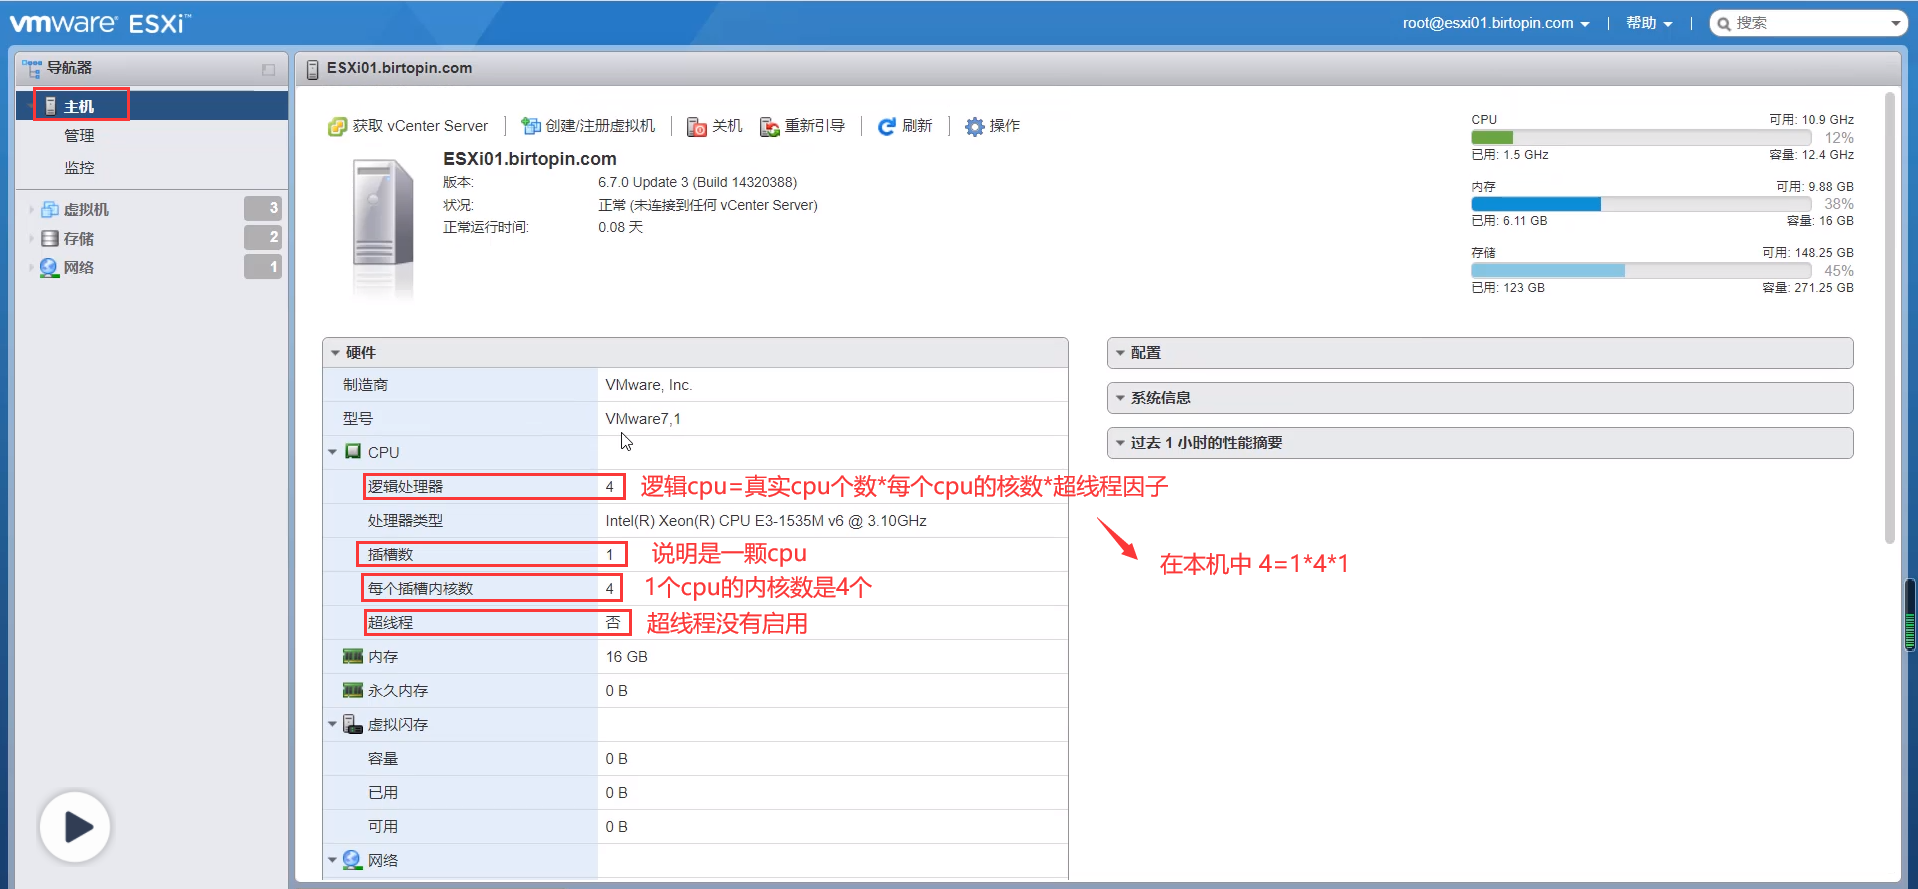Open the 帮助 help menu
Screen dimensions: 1918x889
1649,23
